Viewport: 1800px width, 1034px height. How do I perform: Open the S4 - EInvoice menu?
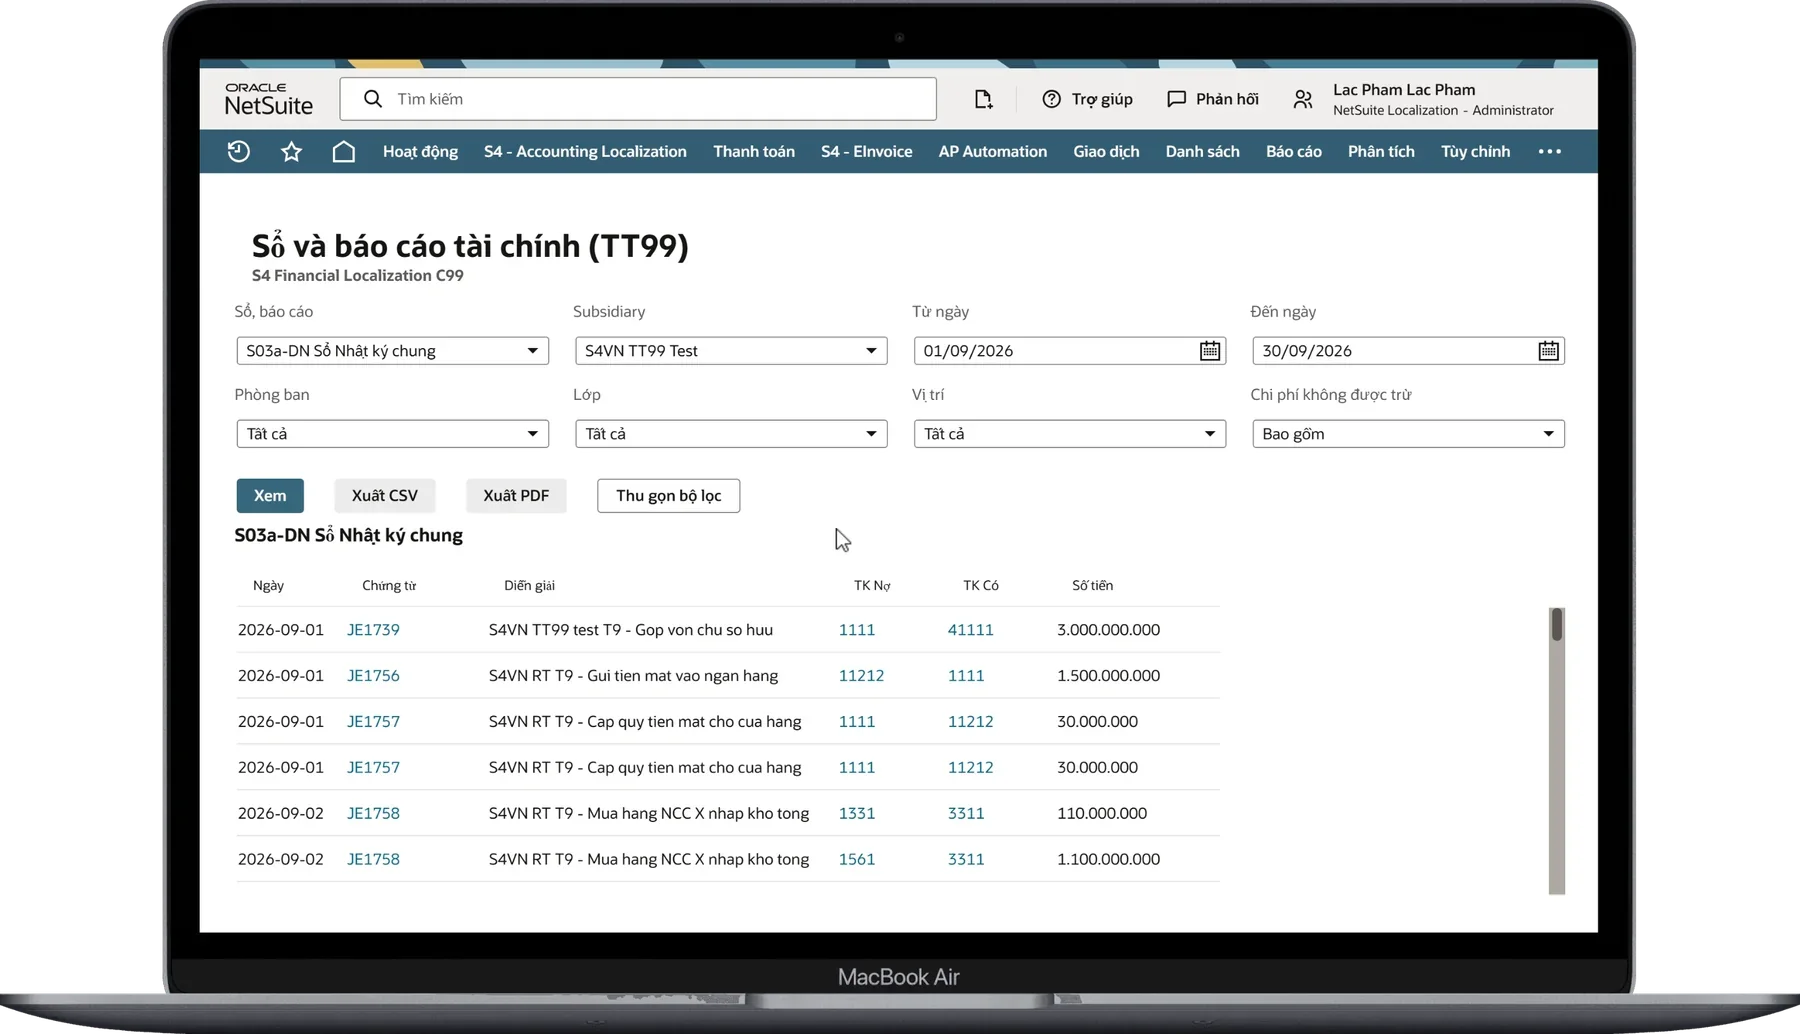pyautogui.click(x=866, y=151)
